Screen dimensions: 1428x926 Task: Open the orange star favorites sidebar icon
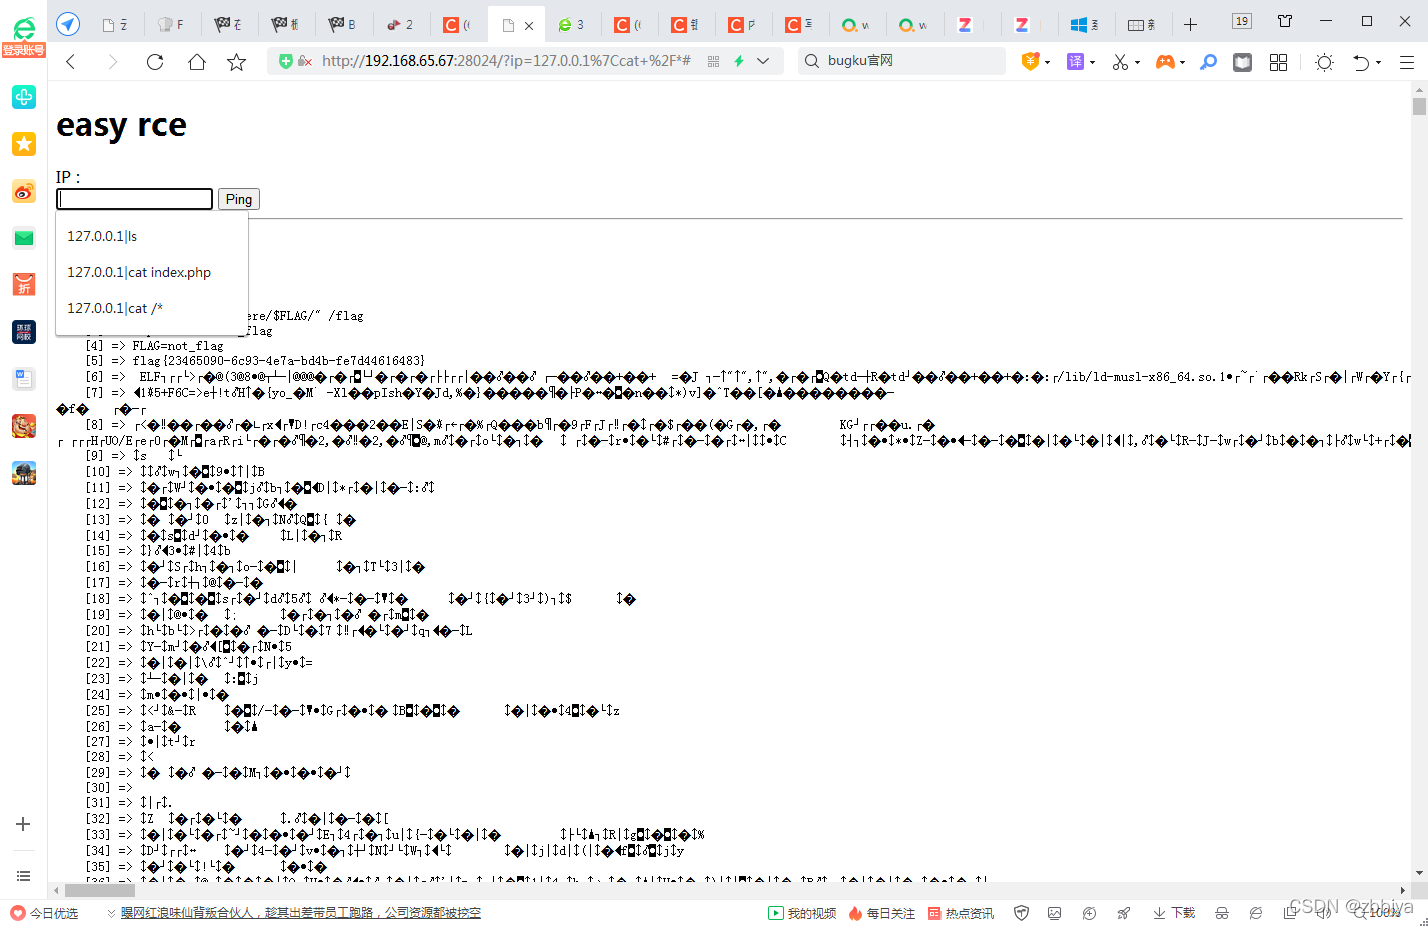point(24,144)
